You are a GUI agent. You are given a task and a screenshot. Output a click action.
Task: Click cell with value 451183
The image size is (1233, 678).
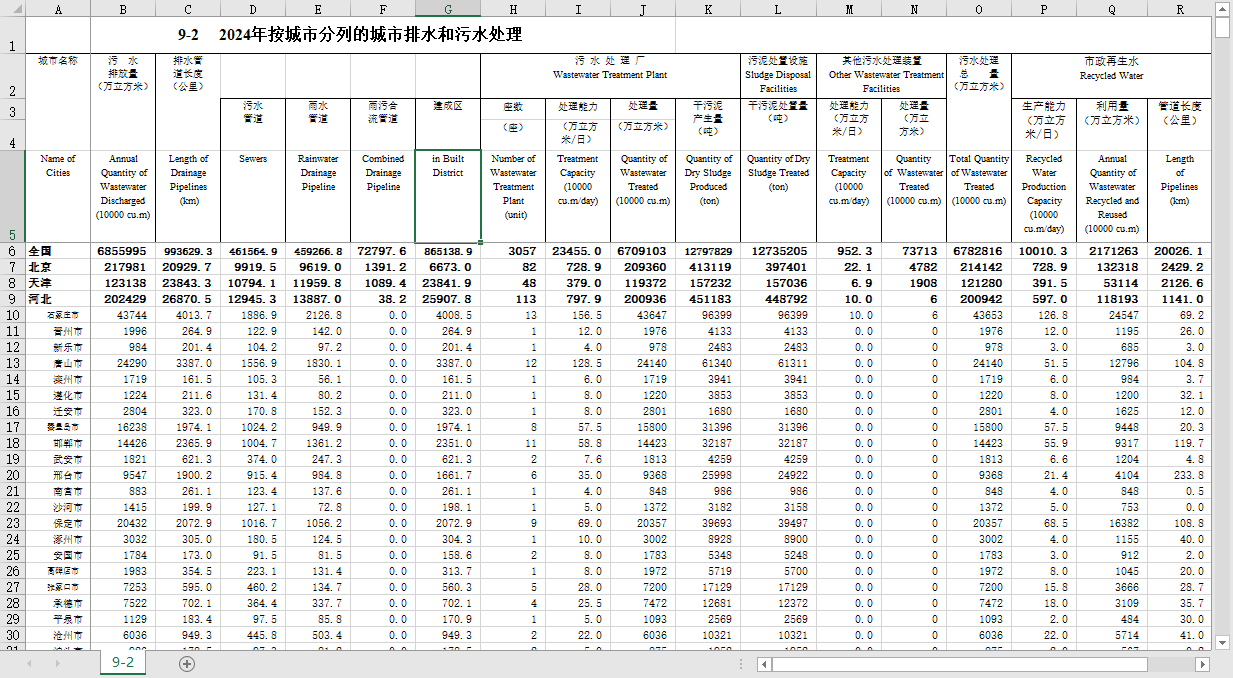708,299
